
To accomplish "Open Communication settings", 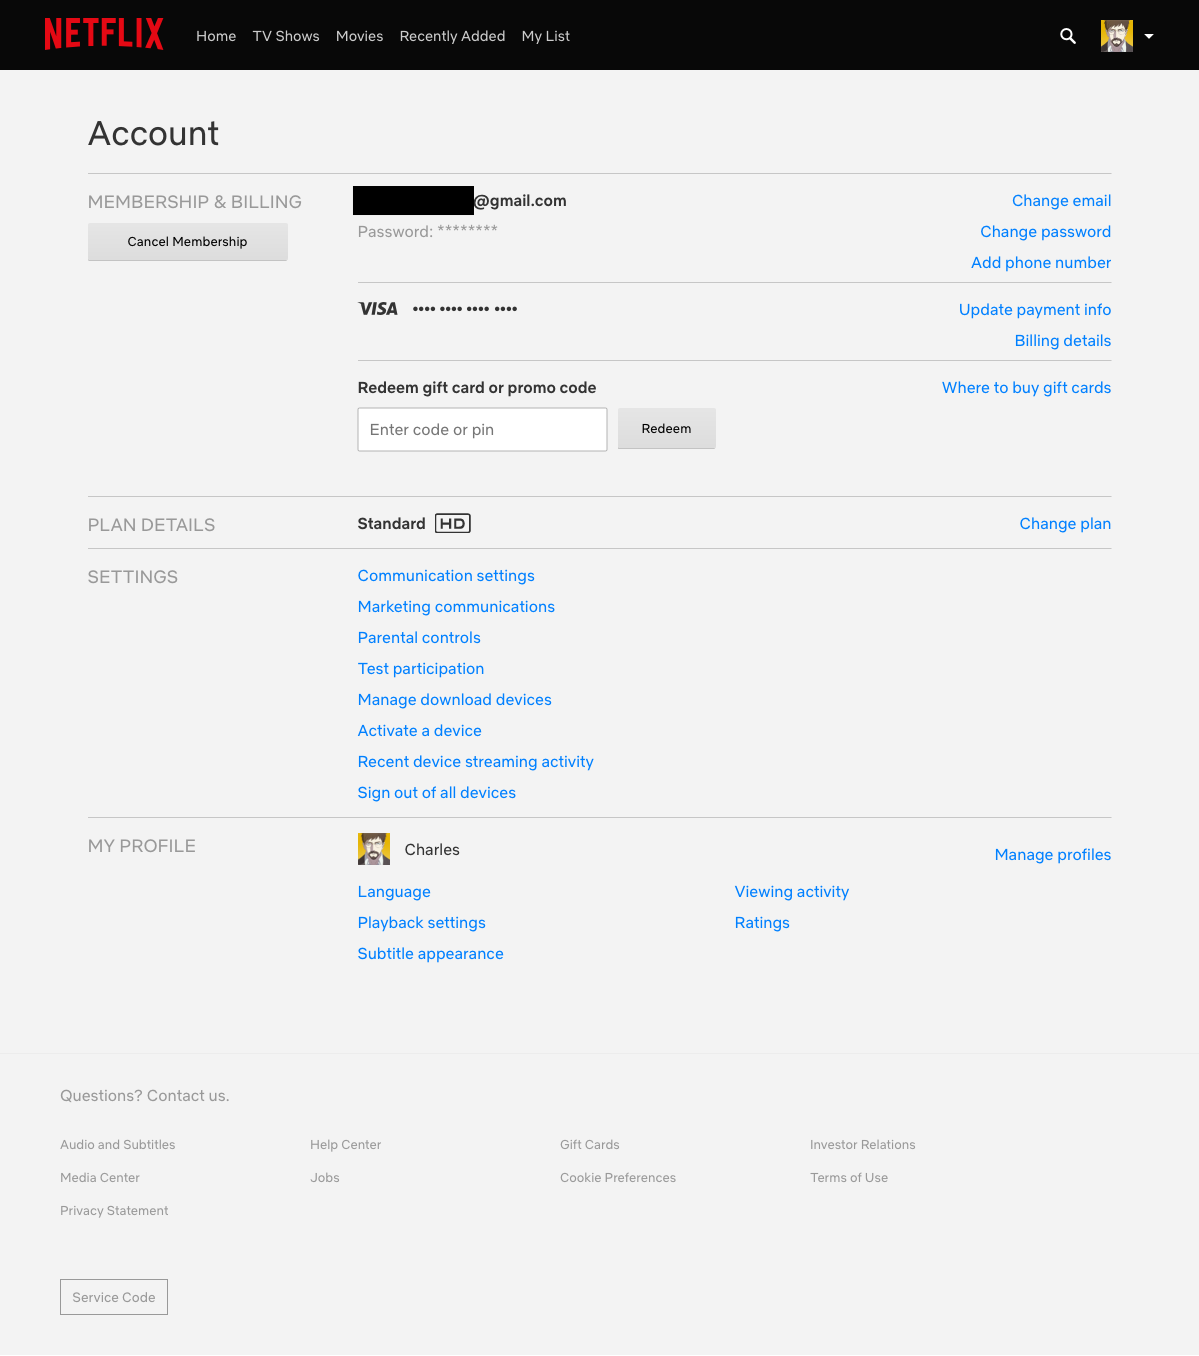I will (446, 576).
